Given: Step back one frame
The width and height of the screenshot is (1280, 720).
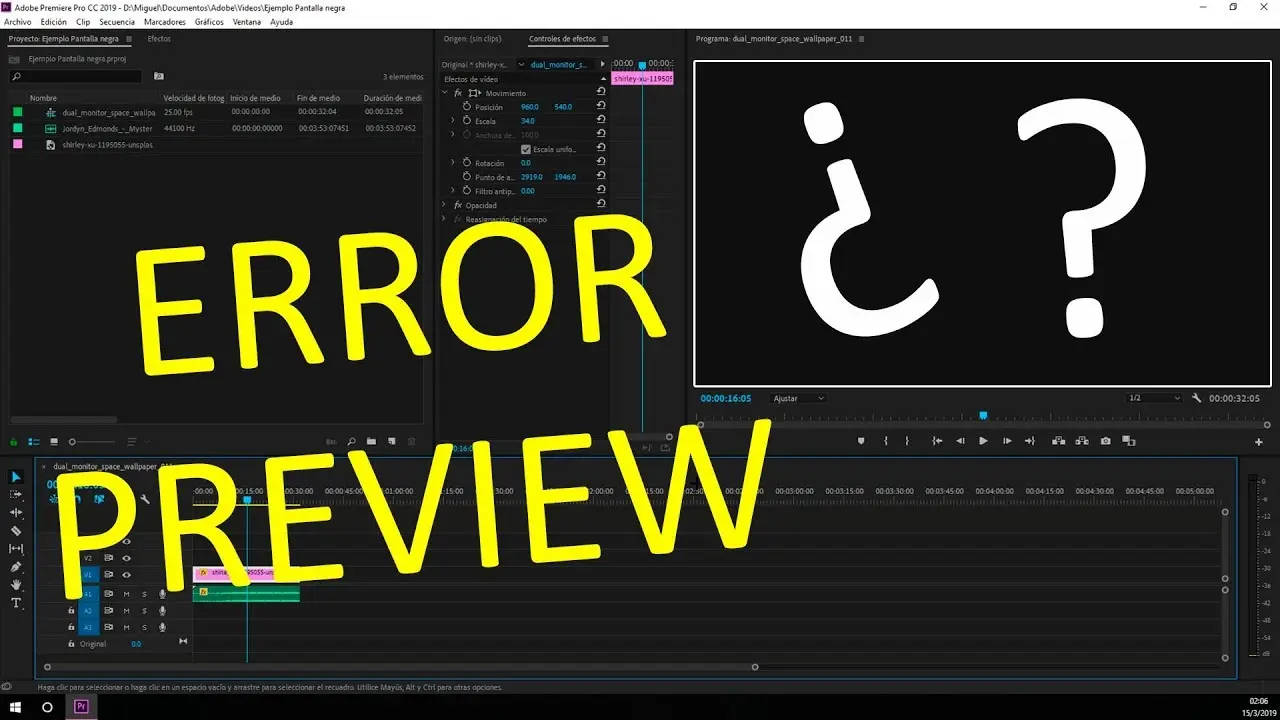Looking at the screenshot, I should pos(960,441).
